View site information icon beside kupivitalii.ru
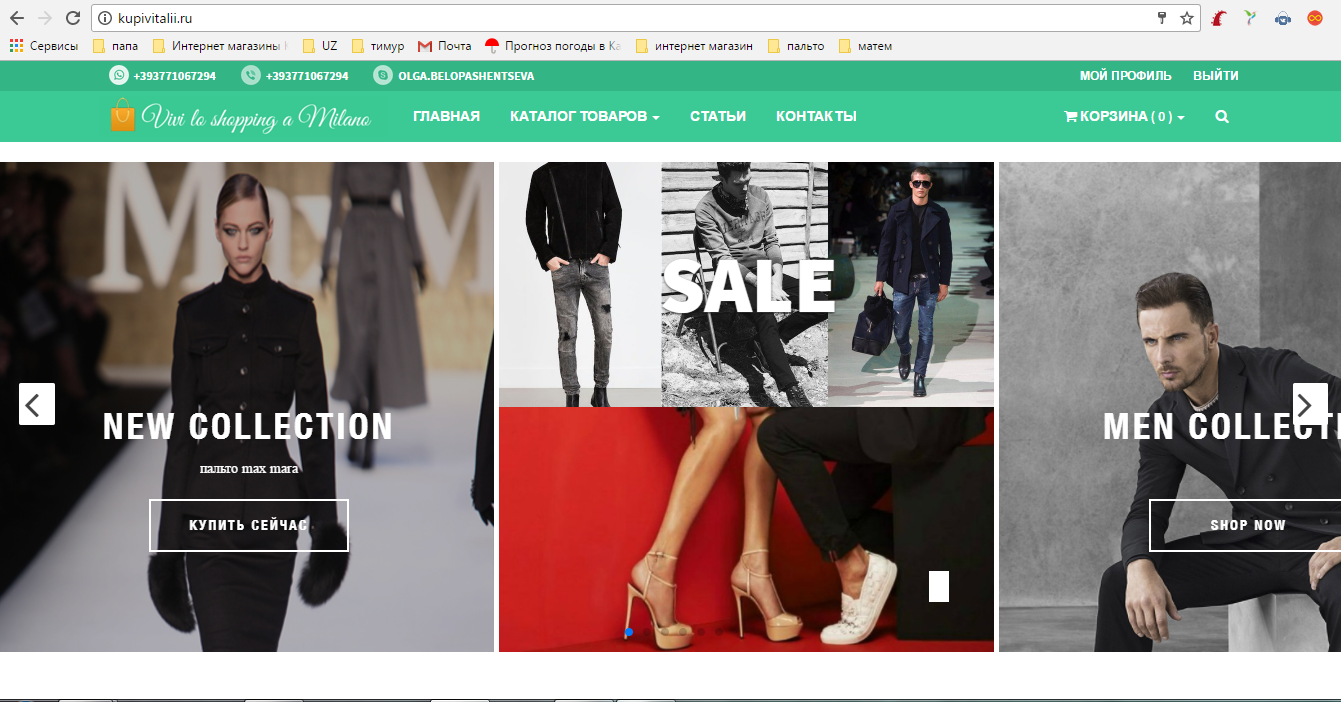 point(105,18)
